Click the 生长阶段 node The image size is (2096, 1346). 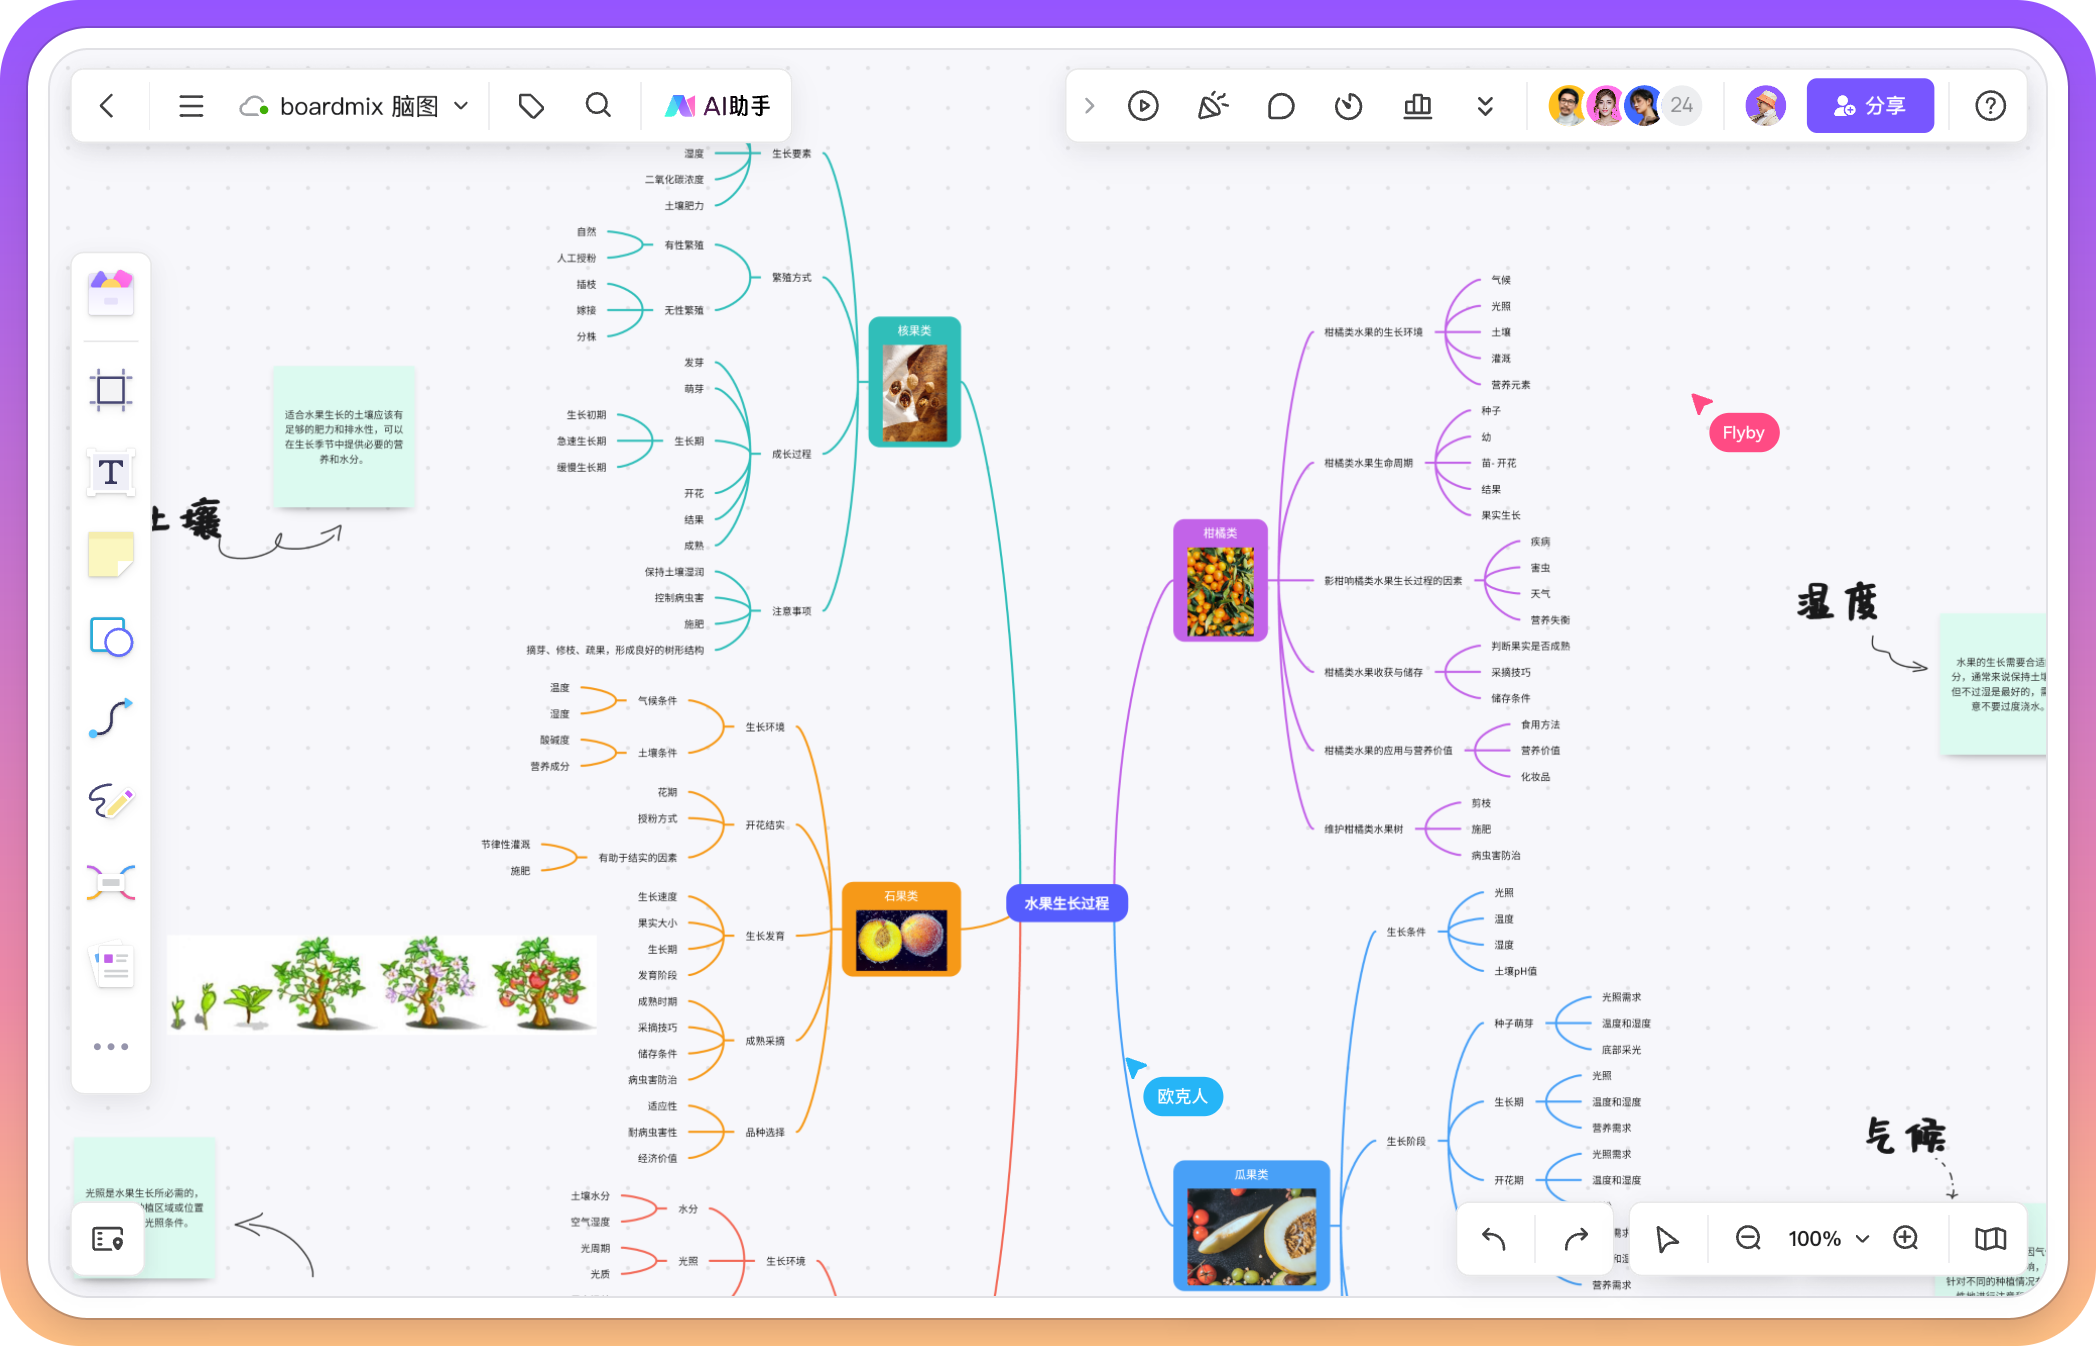tap(1405, 1141)
